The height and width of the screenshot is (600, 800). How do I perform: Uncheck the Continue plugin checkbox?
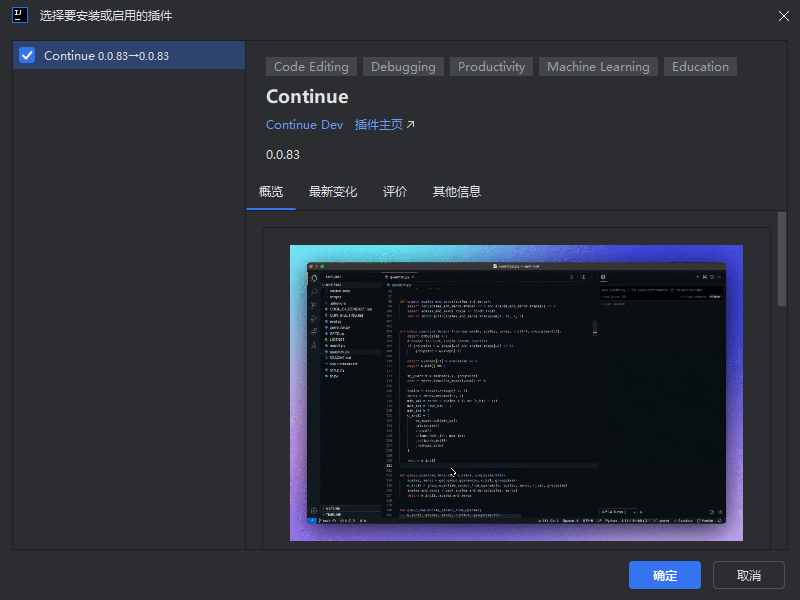27,55
